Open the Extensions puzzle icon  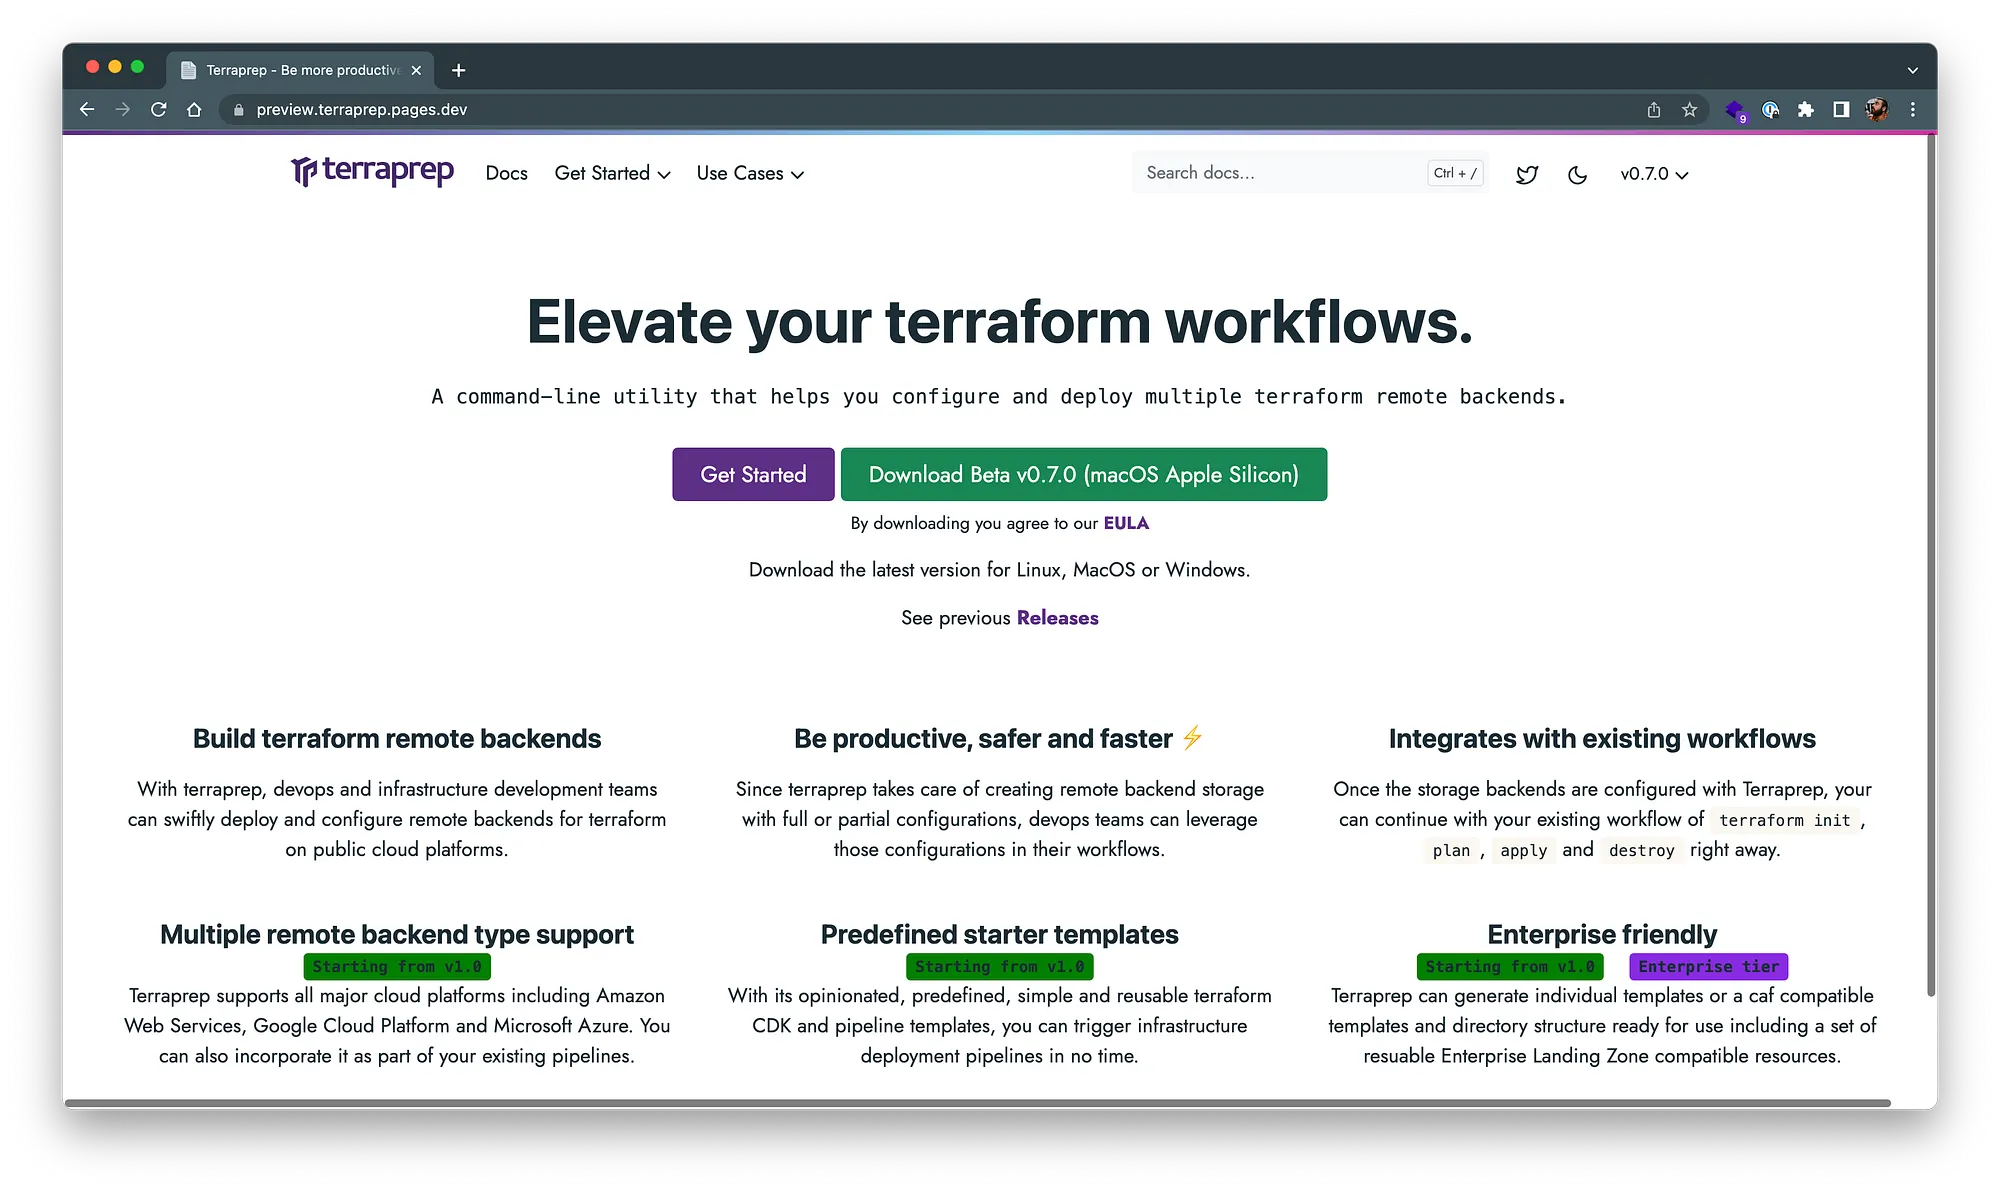click(1805, 109)
